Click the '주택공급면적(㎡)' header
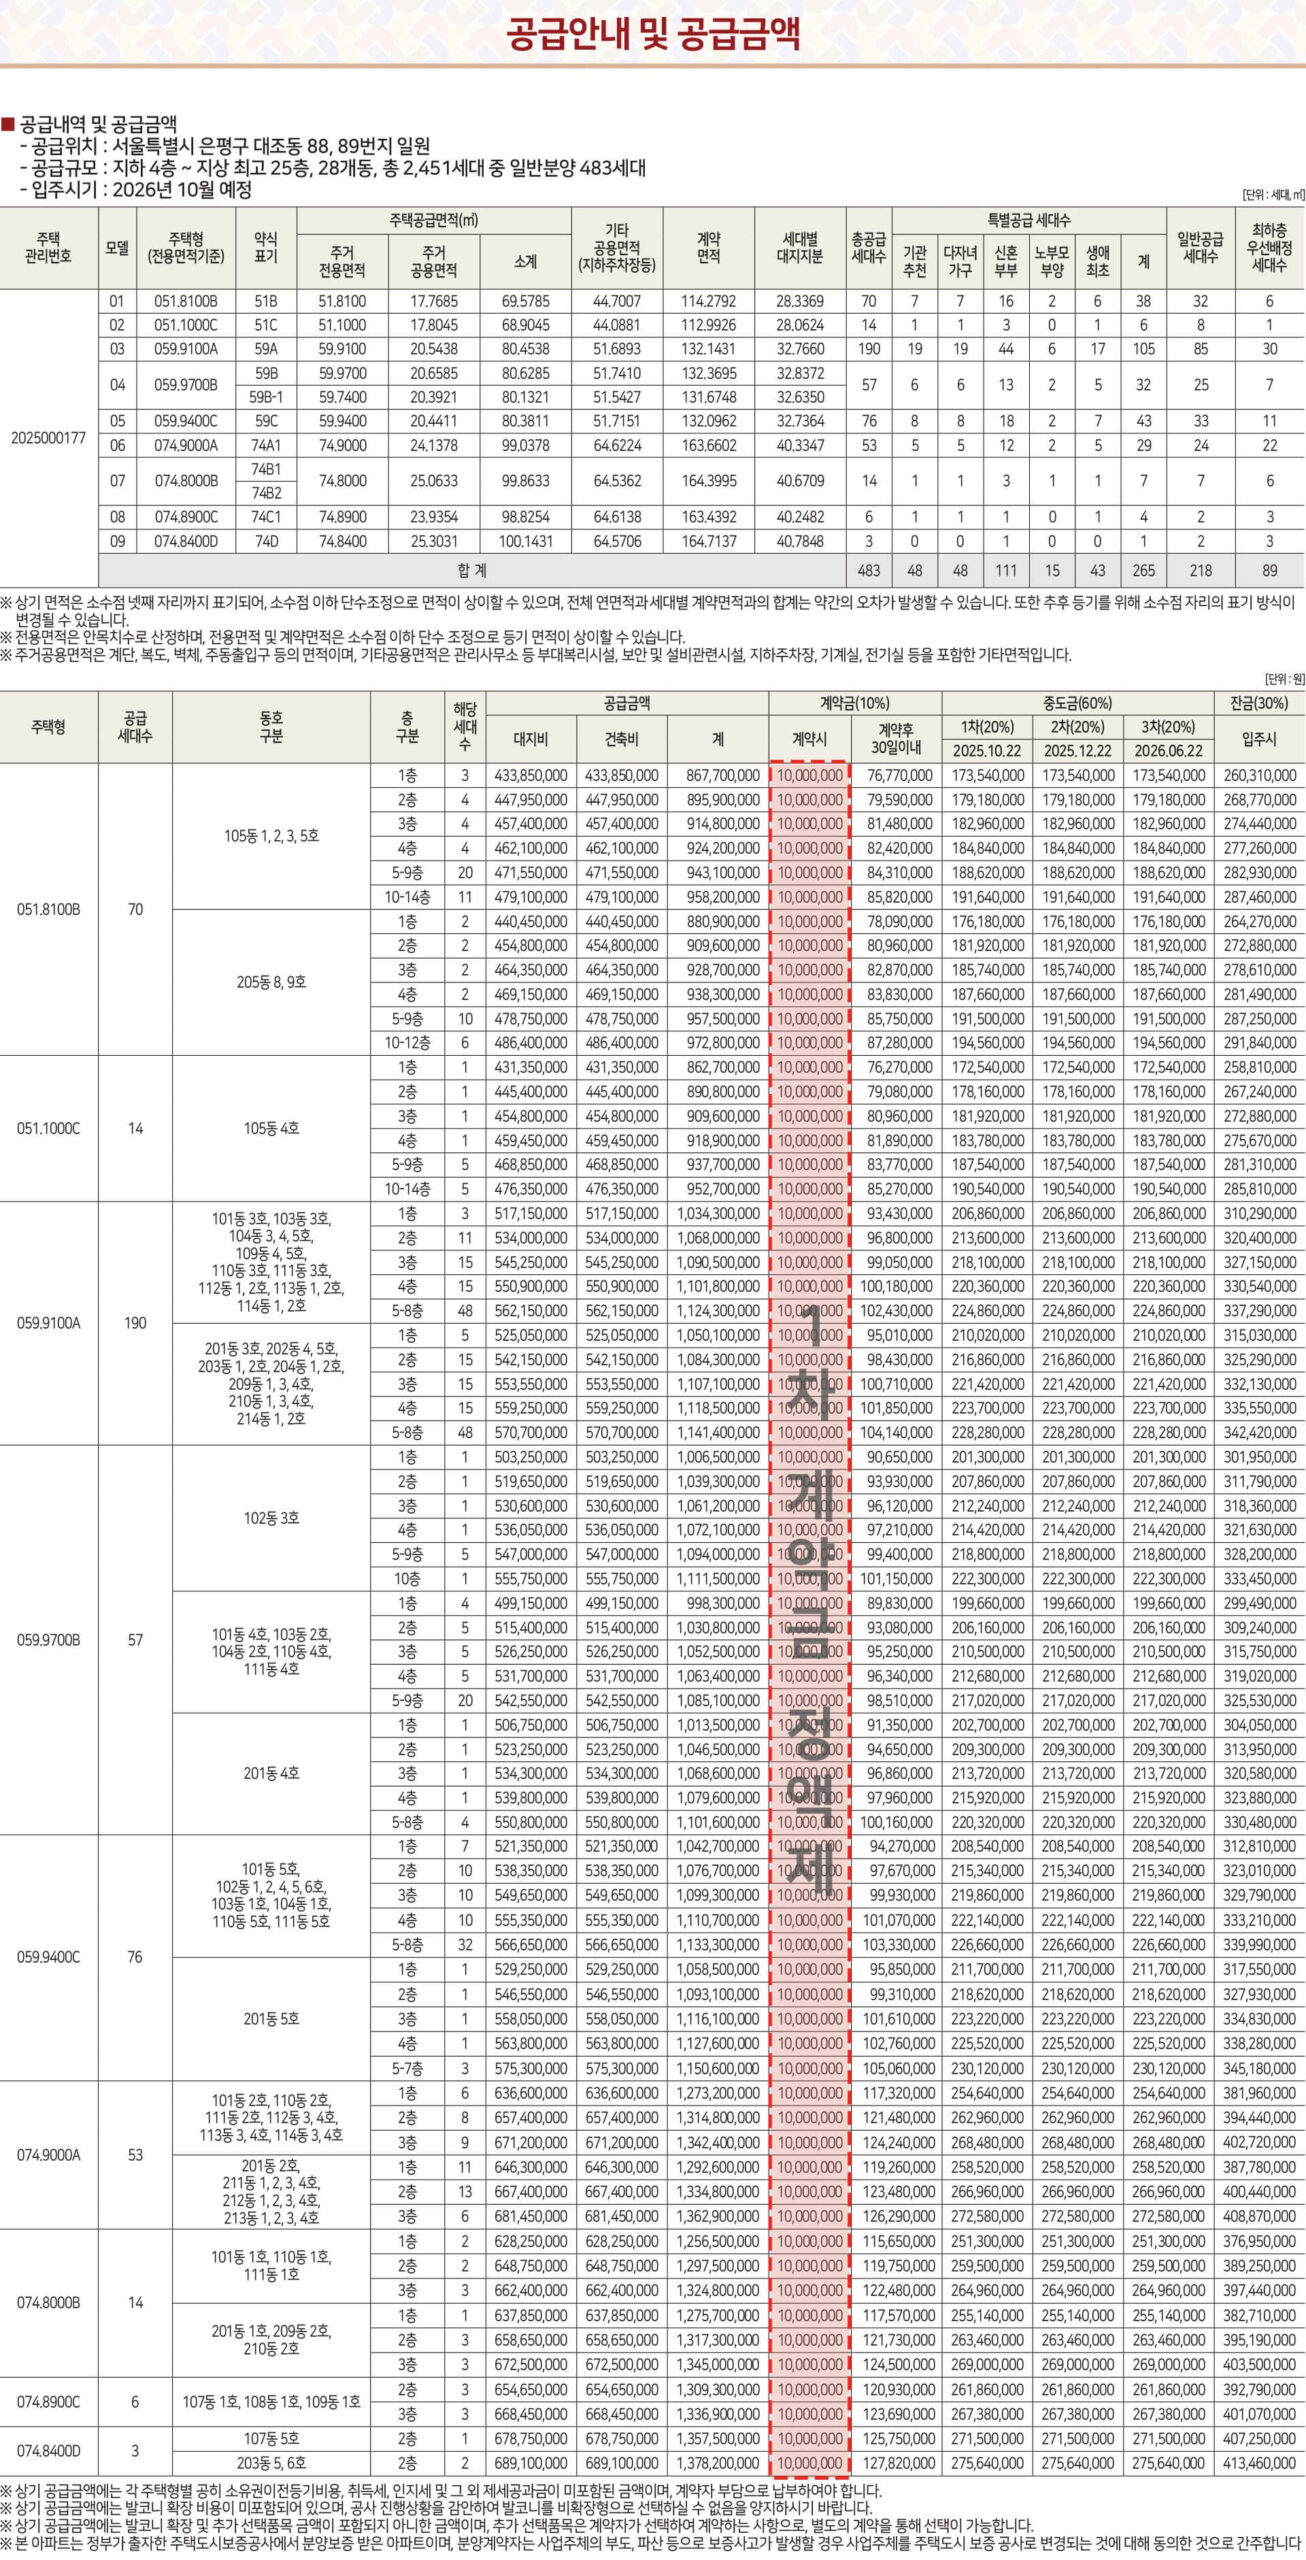The width and height of the screenshot is (1306, 2560). tap(433, 219)
